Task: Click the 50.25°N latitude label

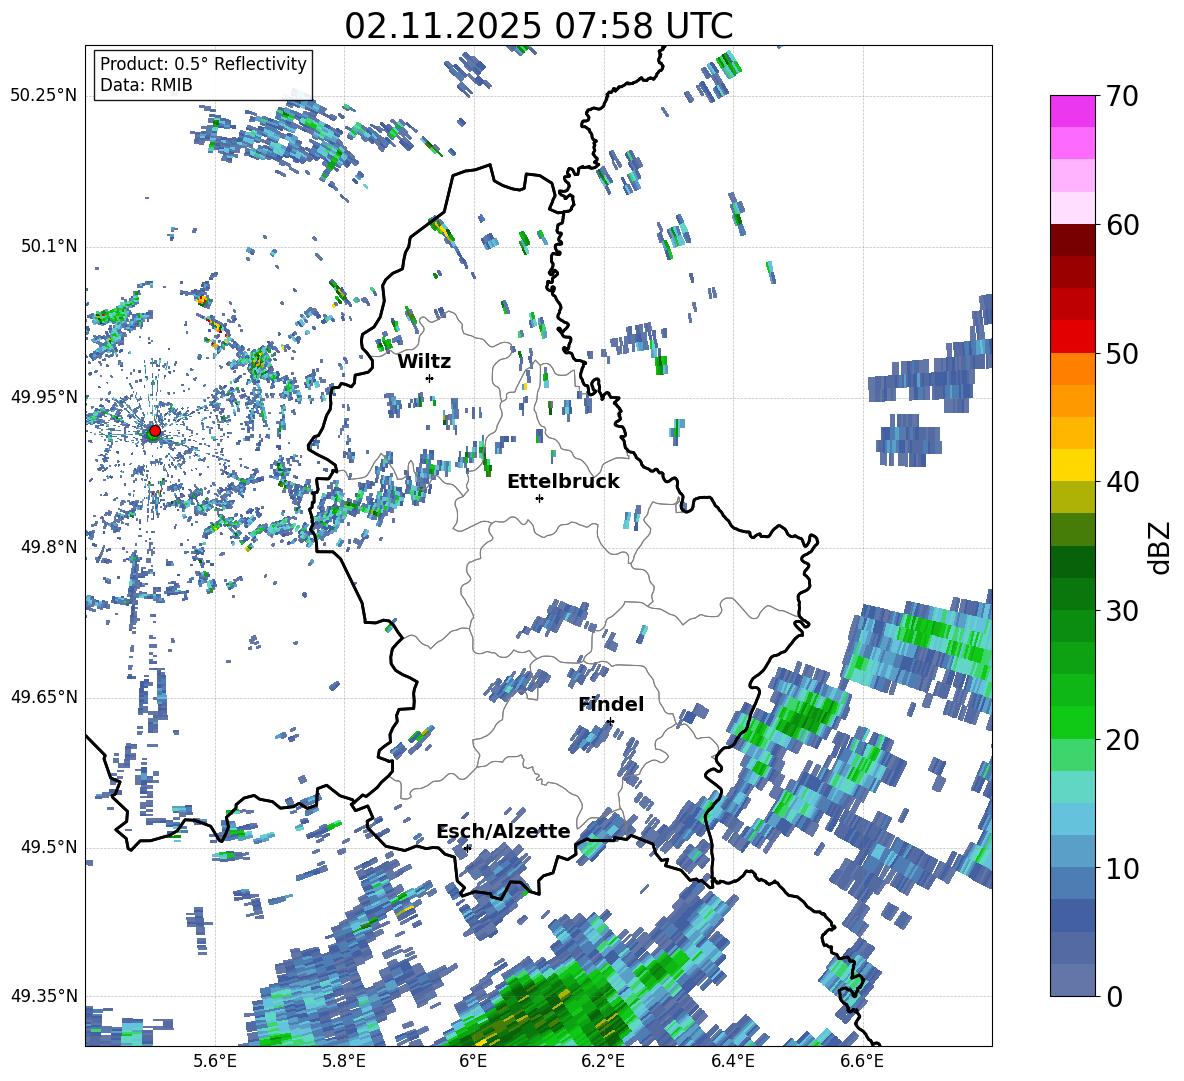Action: 44,96
